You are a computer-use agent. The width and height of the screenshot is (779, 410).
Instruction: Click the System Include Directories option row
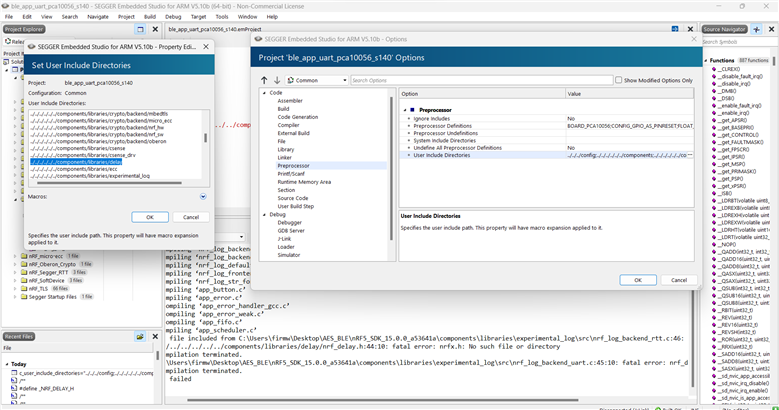[x=546, y=141]
